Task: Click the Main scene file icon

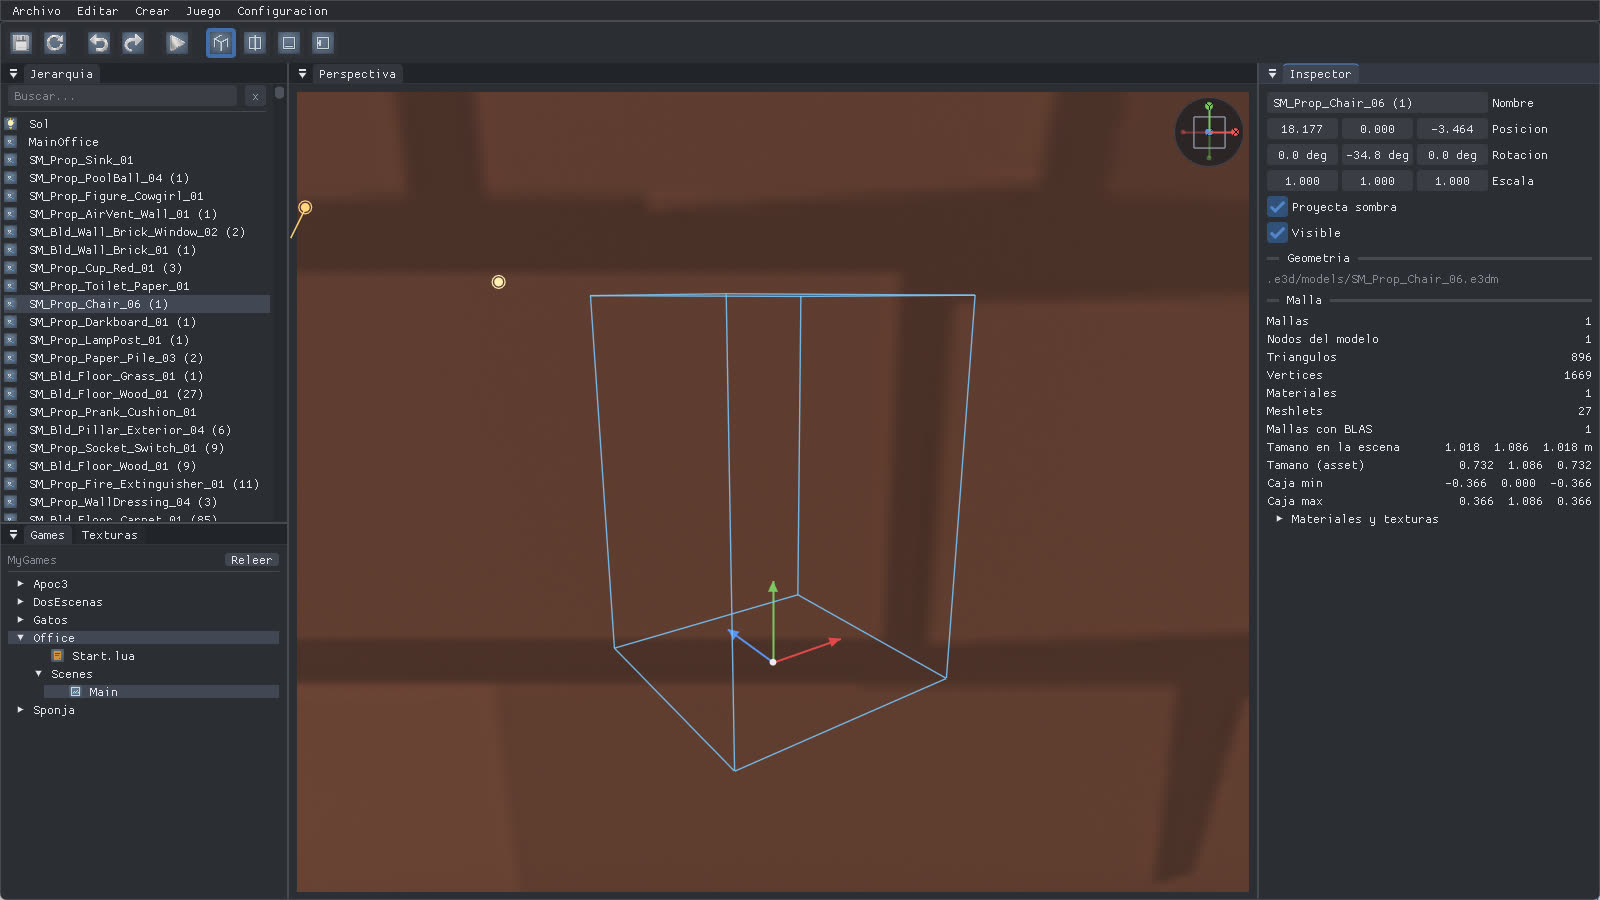Action: click(x=75, y=692)
